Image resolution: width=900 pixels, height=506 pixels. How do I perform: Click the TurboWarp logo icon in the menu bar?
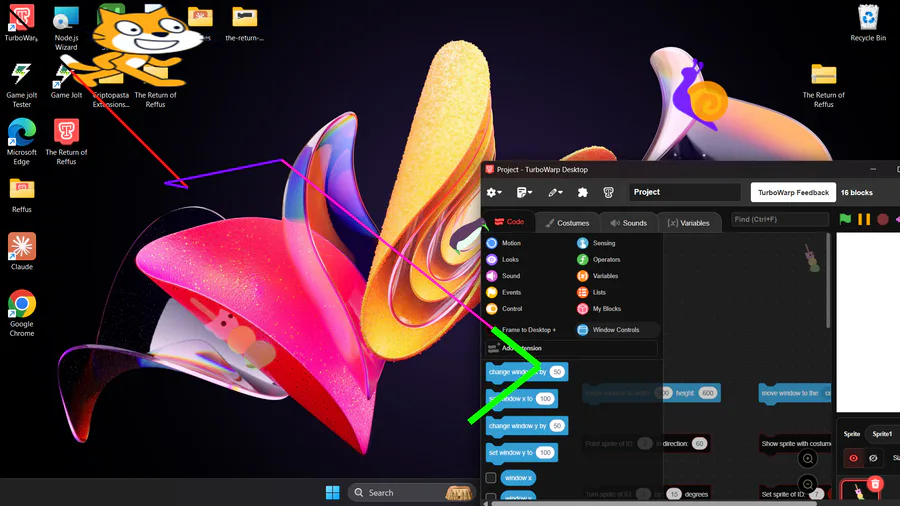[x=608, y=192]
